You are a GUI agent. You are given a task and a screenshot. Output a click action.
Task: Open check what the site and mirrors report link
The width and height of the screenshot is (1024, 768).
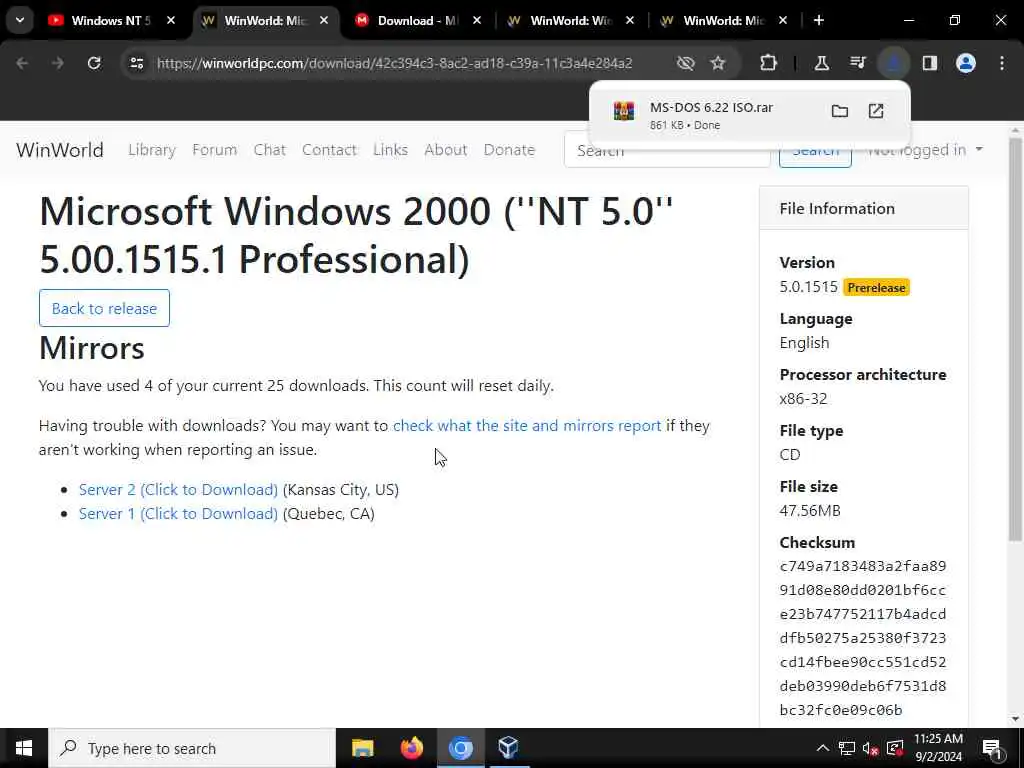[x=527, y=426]
